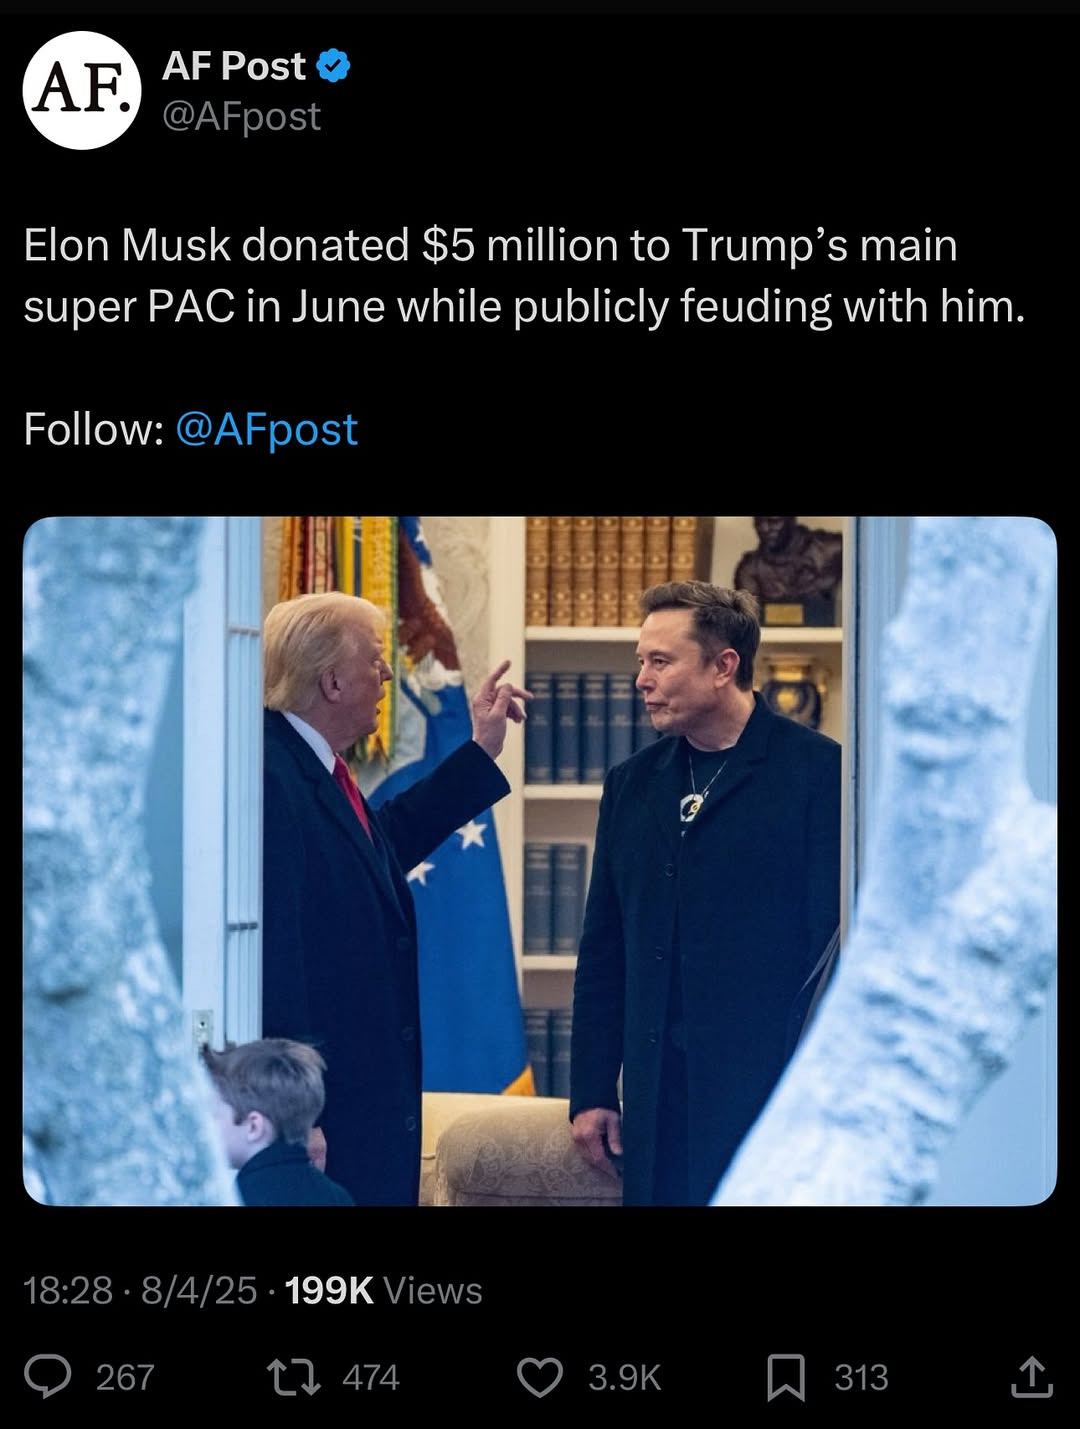The width and height of the screenshot is (1080, 1429).
Task: Open the attached Oval Office photo
Action: coord(540,861)
